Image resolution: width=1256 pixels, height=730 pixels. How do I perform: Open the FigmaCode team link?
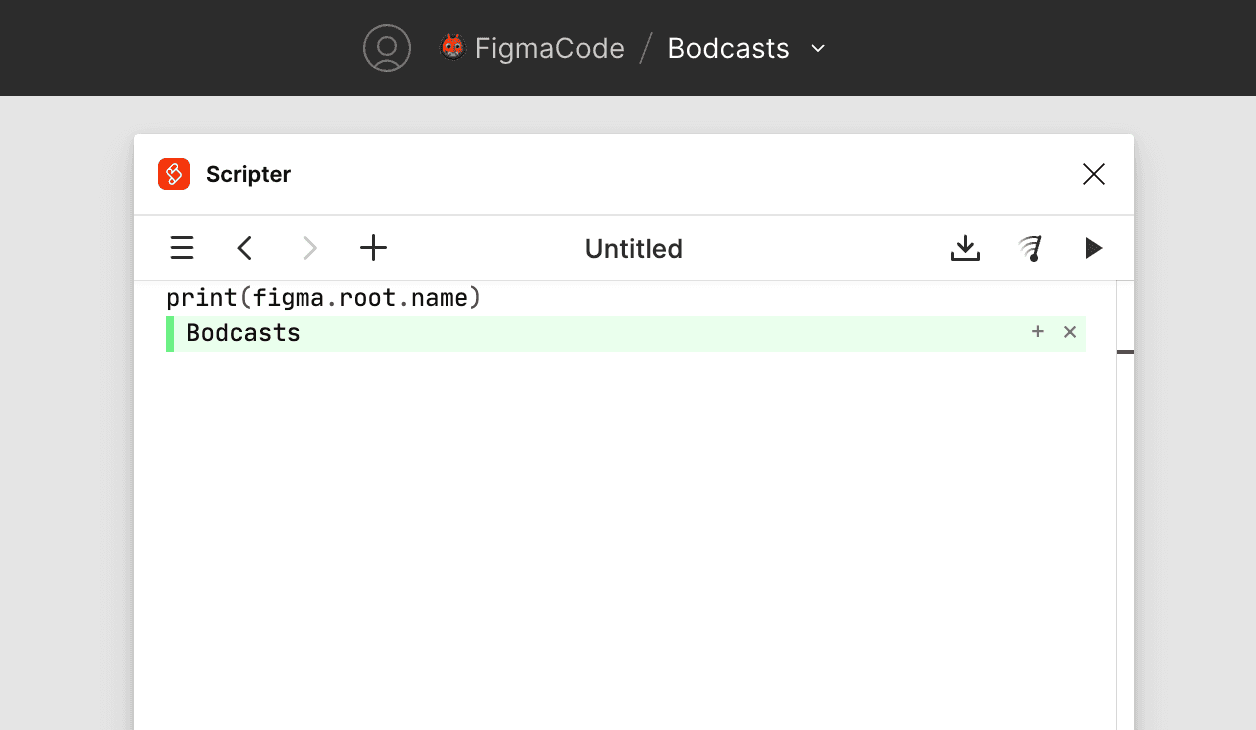(549, 48)
